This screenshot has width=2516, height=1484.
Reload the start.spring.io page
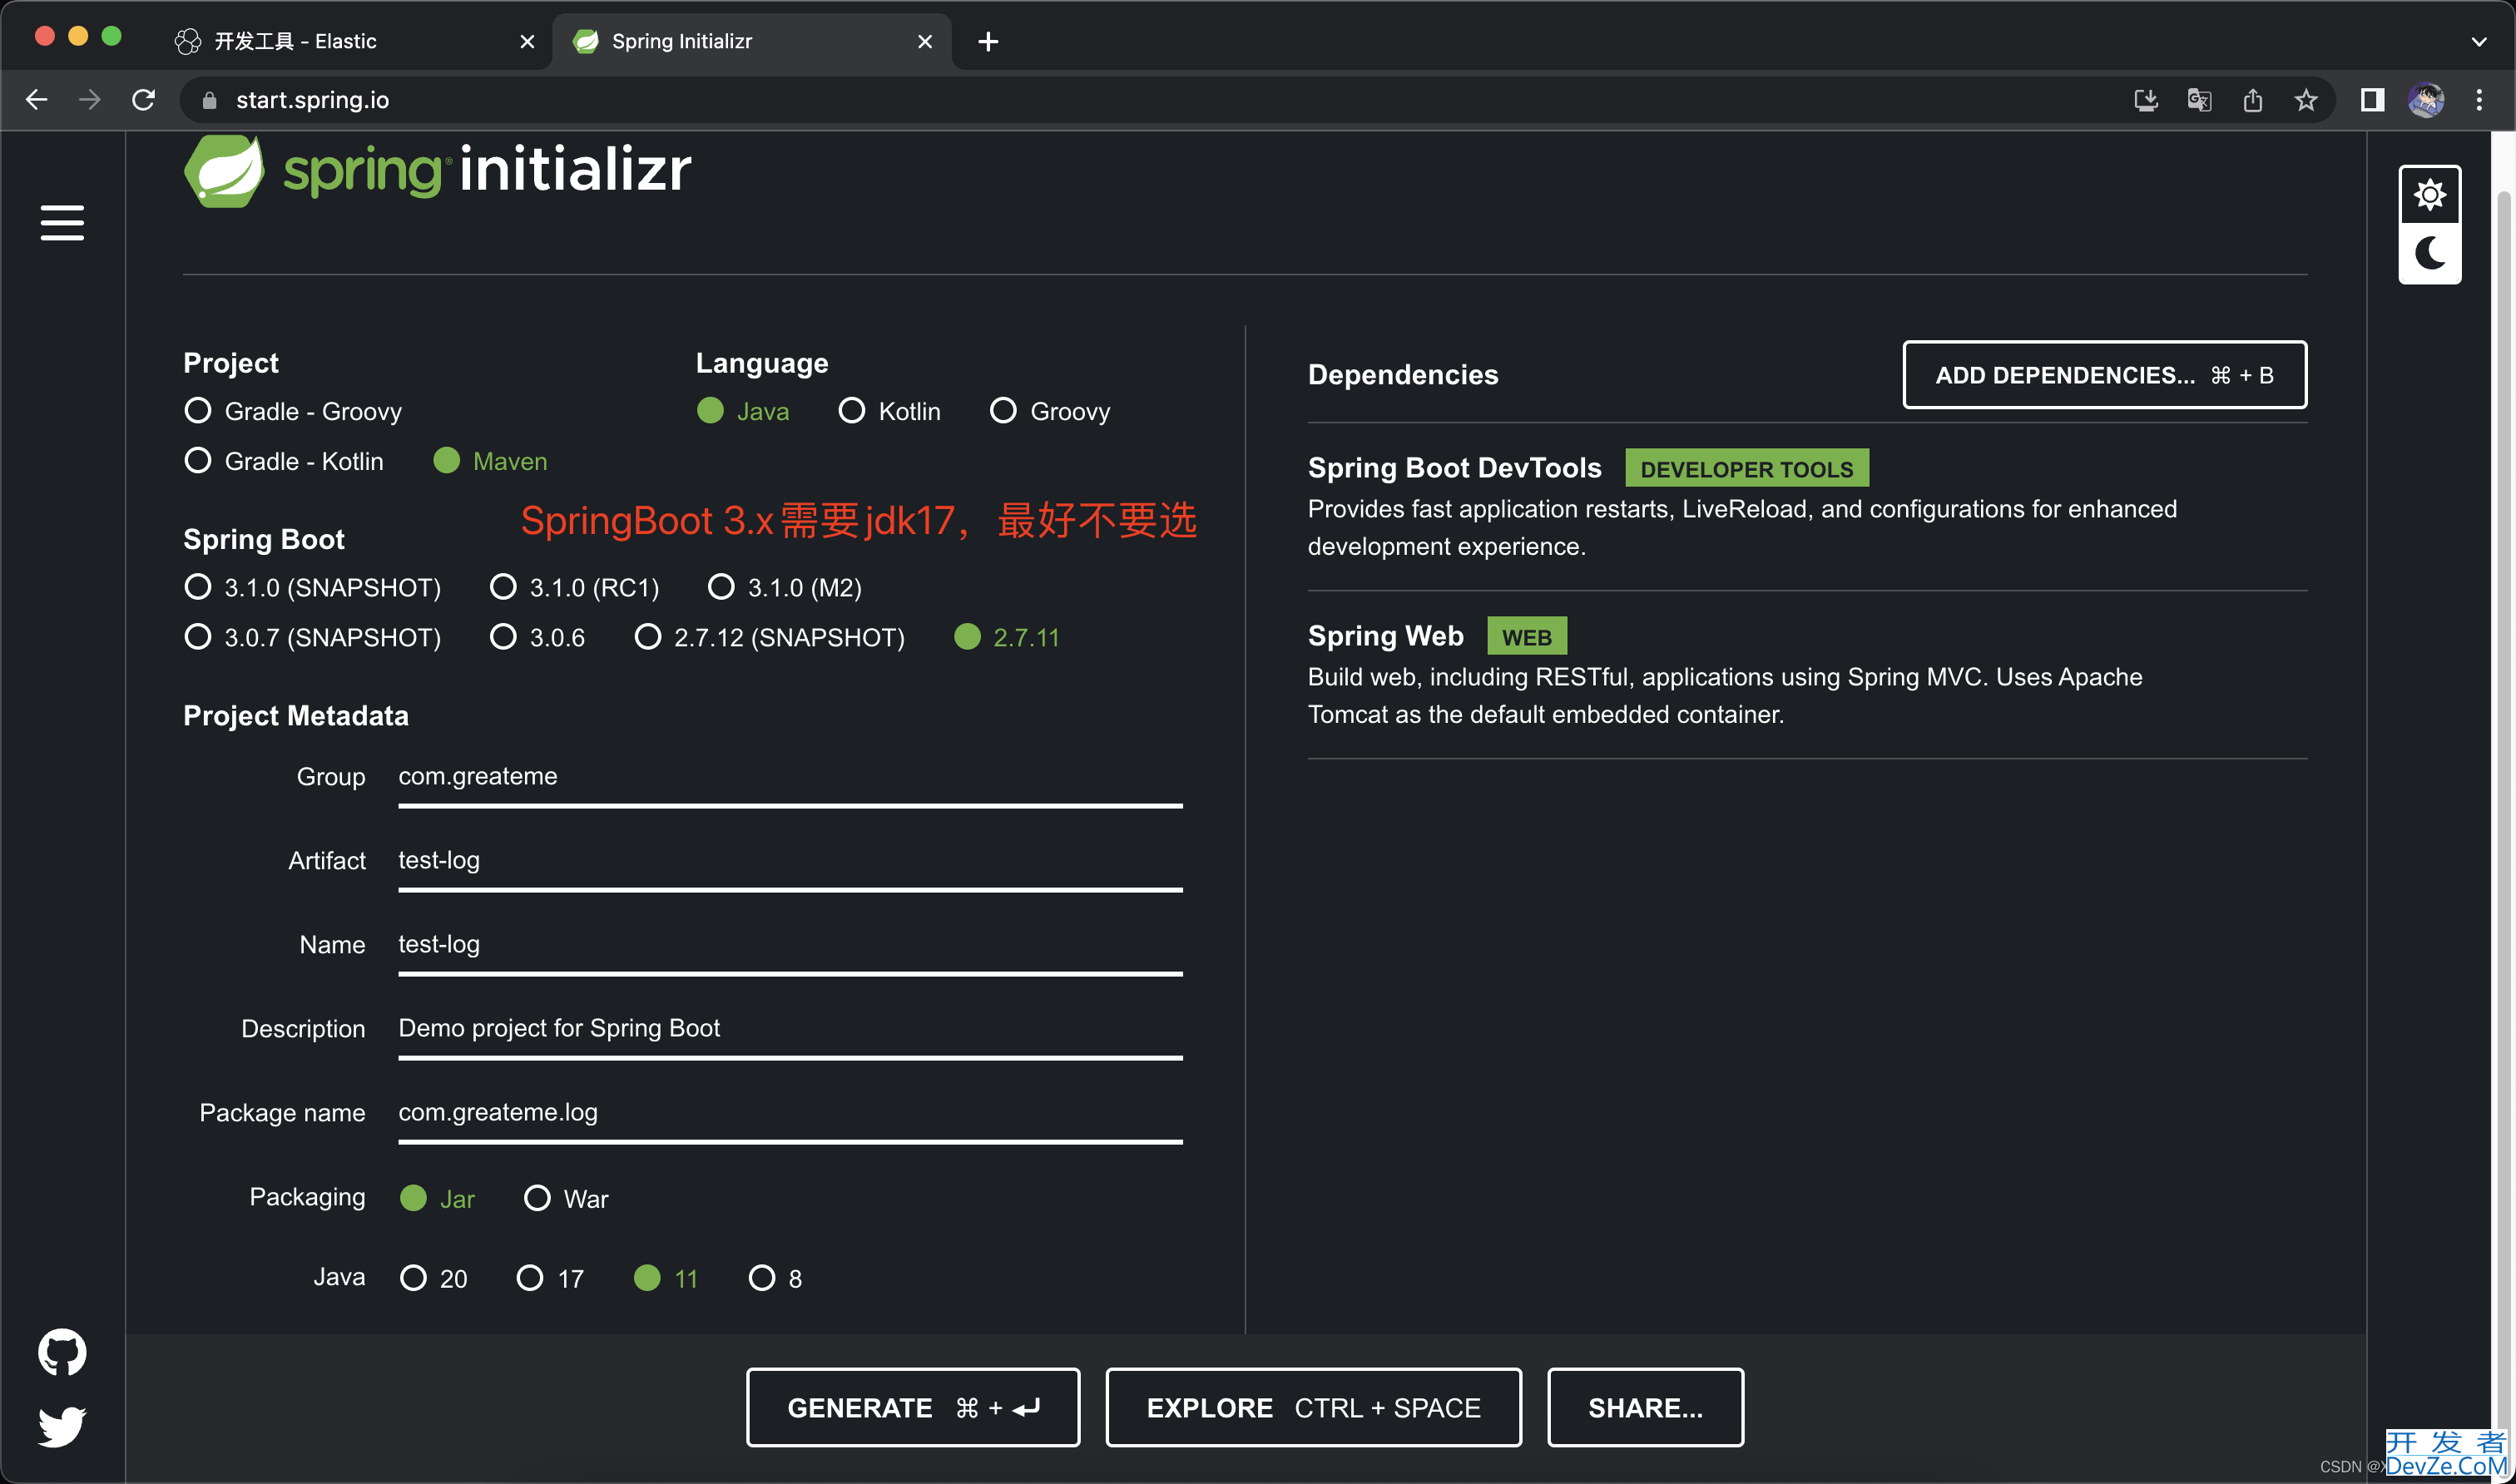click(144, 100)
